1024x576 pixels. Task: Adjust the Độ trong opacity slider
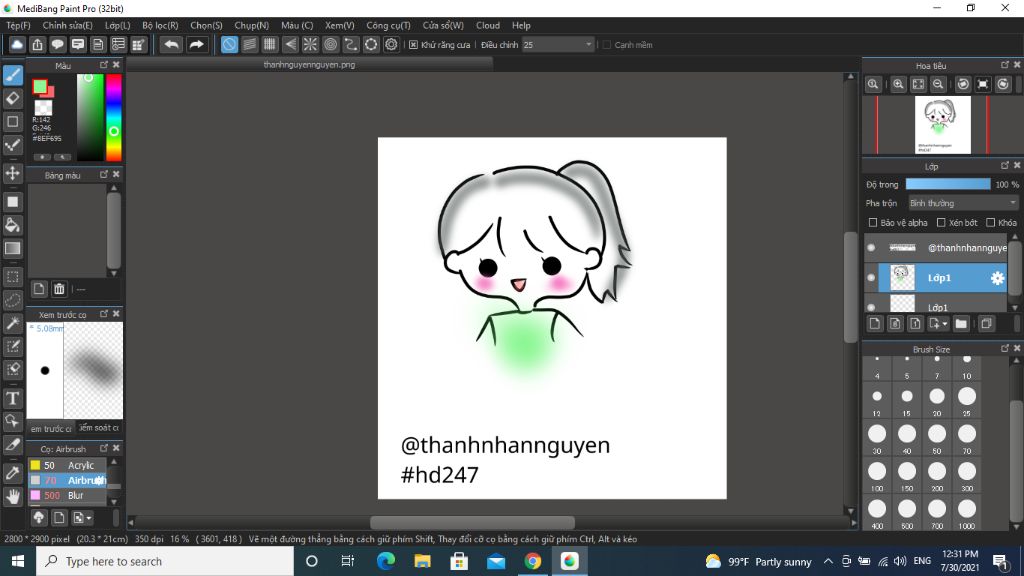tap(948, 184)
